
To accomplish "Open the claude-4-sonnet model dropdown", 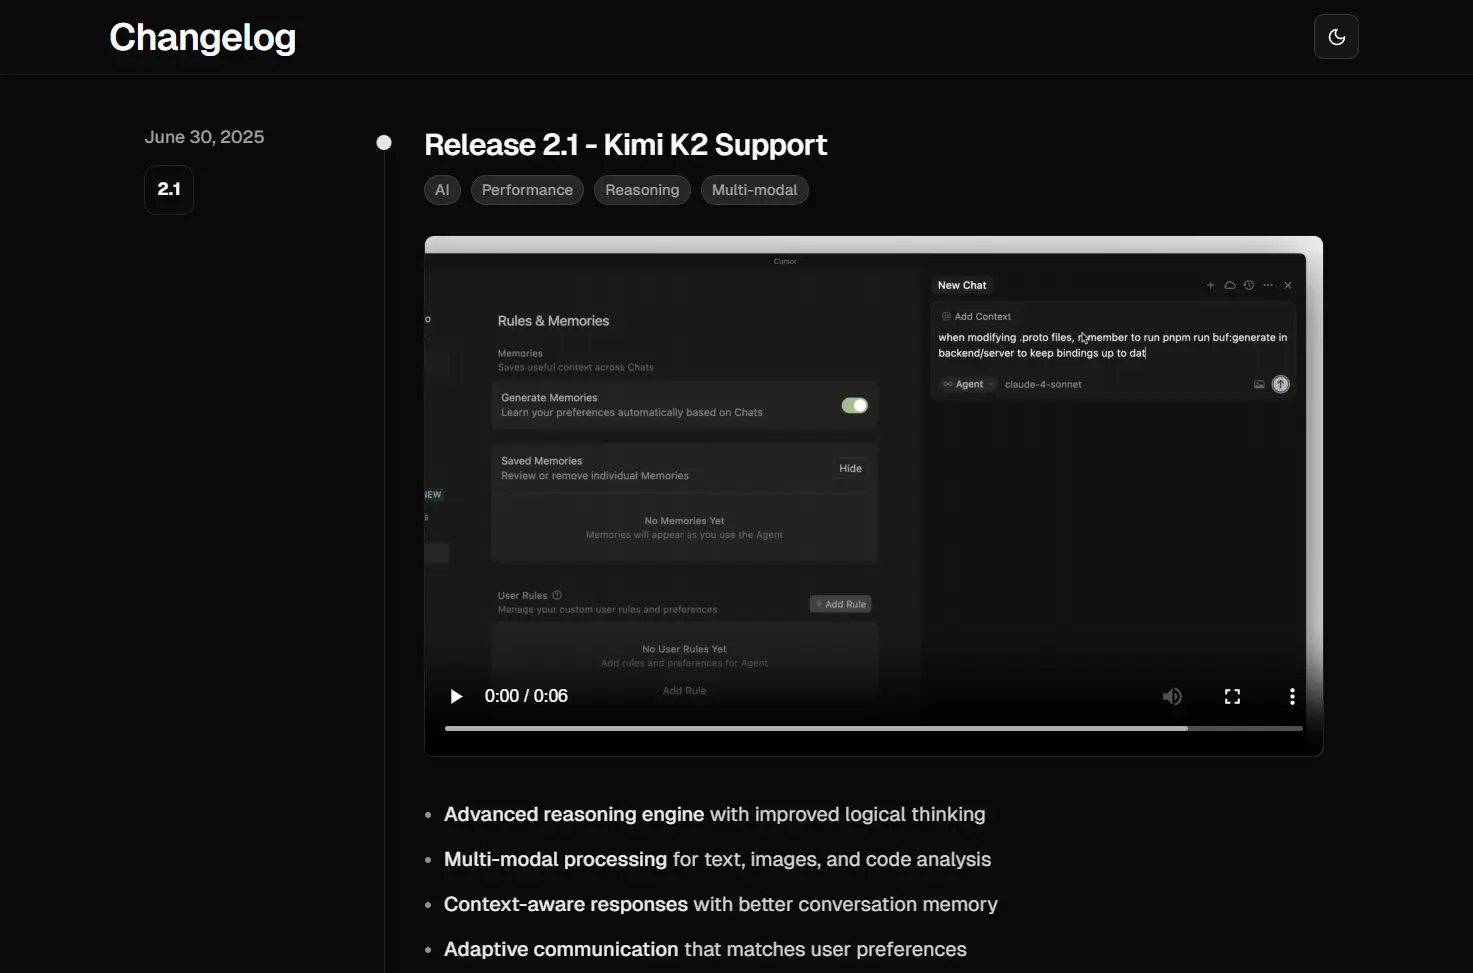I will 1042,384.
